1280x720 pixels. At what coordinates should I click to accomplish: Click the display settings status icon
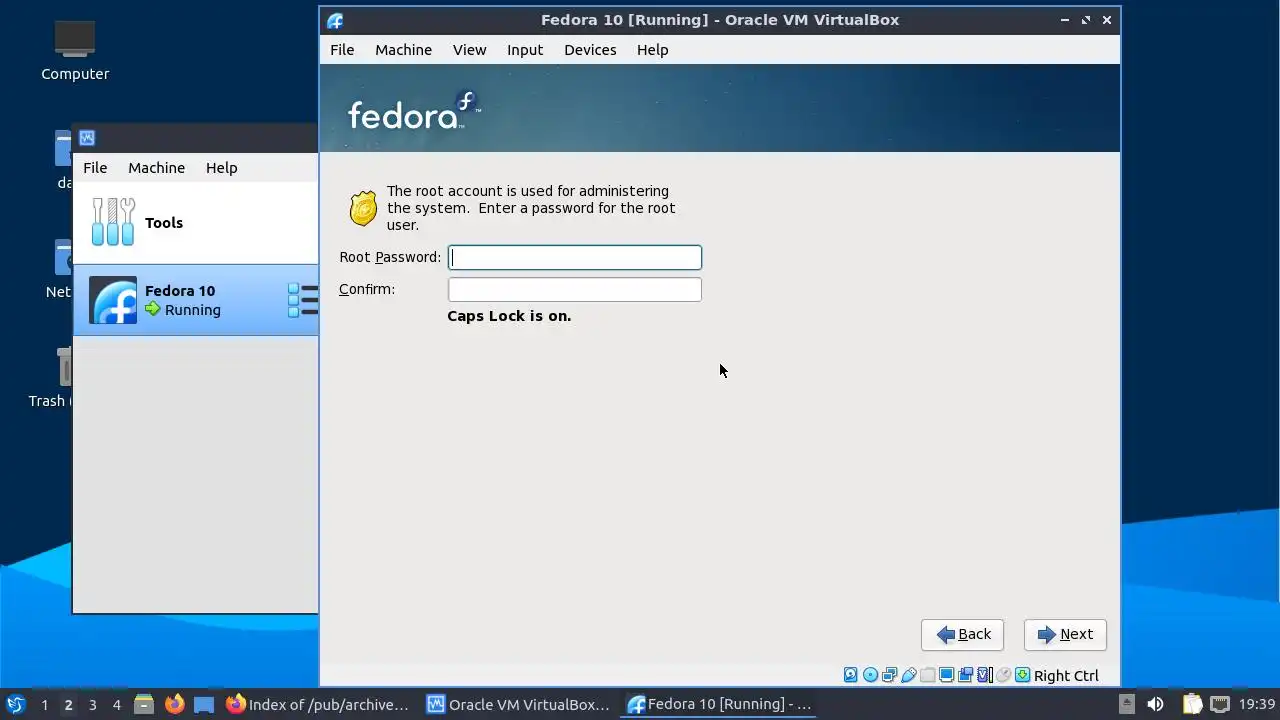[x=947, y=675]
